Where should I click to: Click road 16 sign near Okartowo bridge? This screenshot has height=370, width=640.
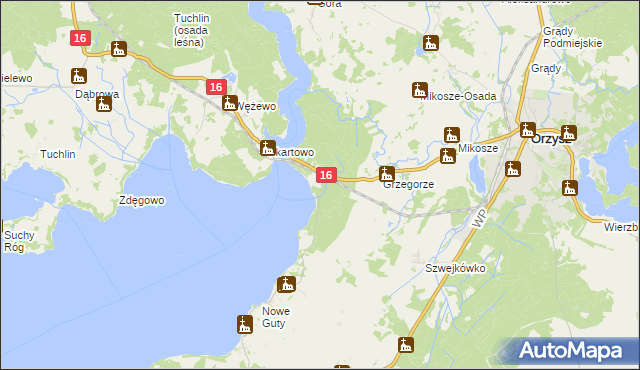click(326, 175)
